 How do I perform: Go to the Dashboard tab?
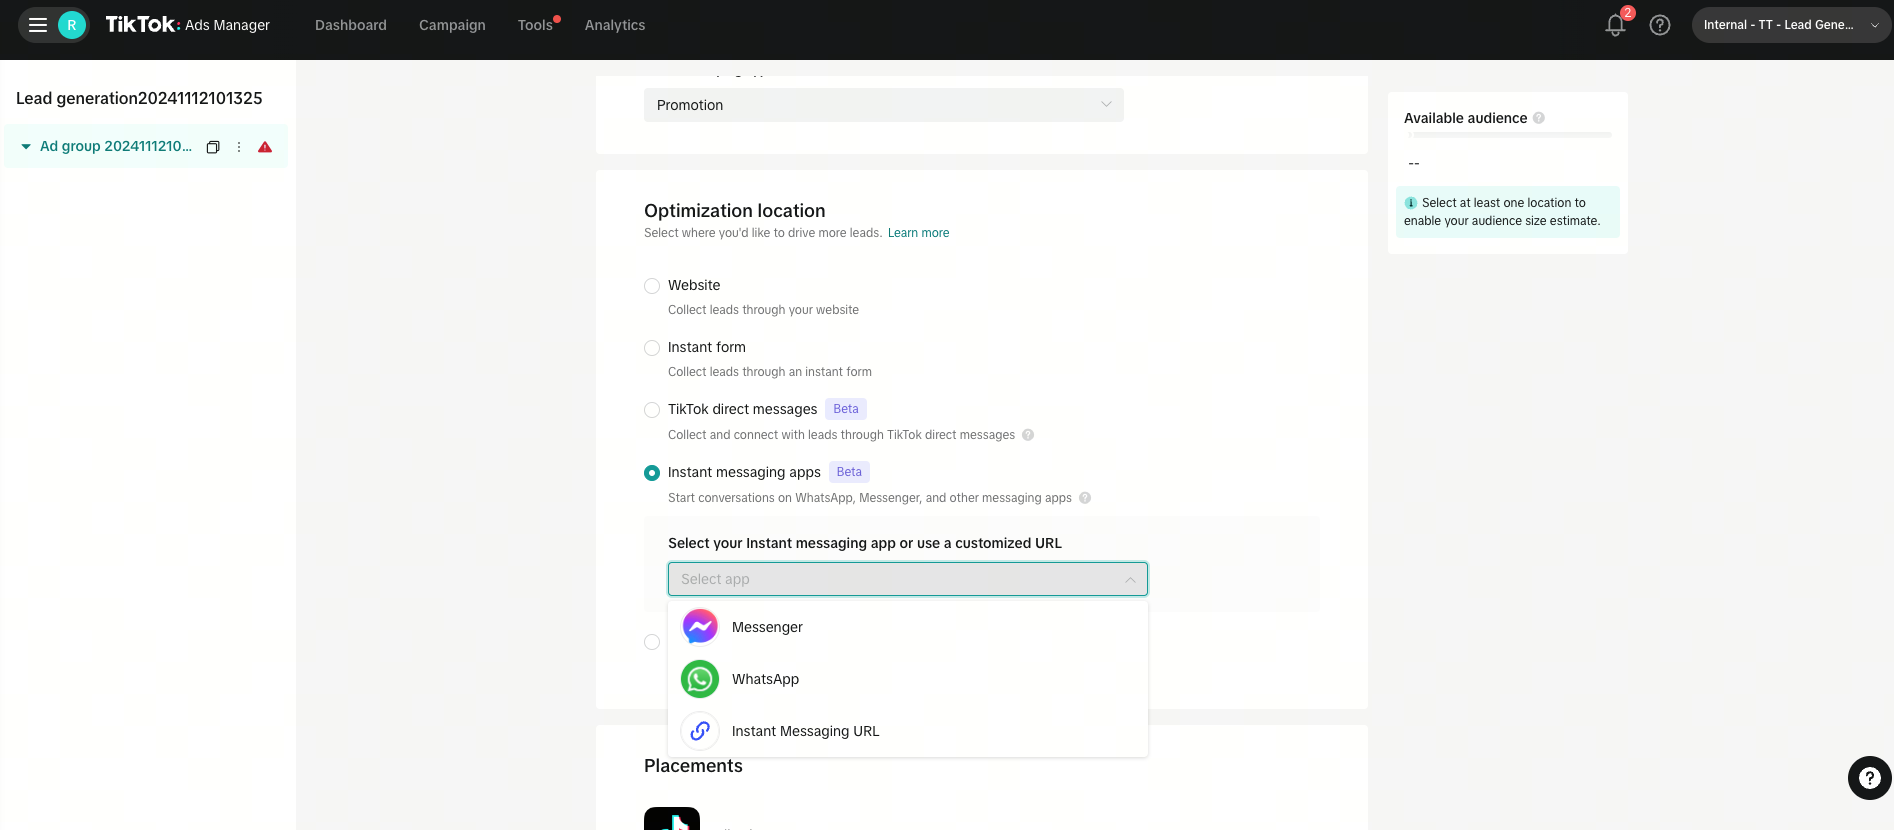point(351,25)
